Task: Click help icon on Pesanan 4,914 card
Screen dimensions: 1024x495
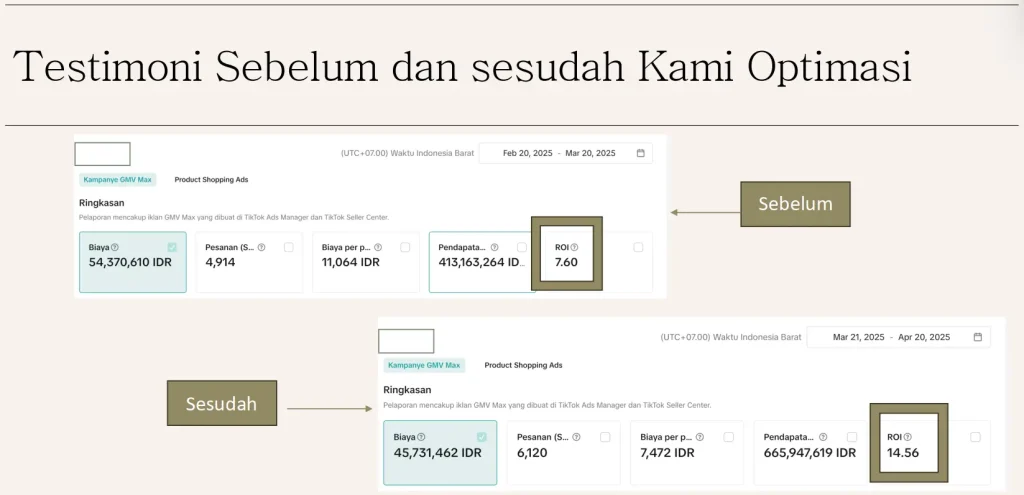Action: [x=261, y=247]
